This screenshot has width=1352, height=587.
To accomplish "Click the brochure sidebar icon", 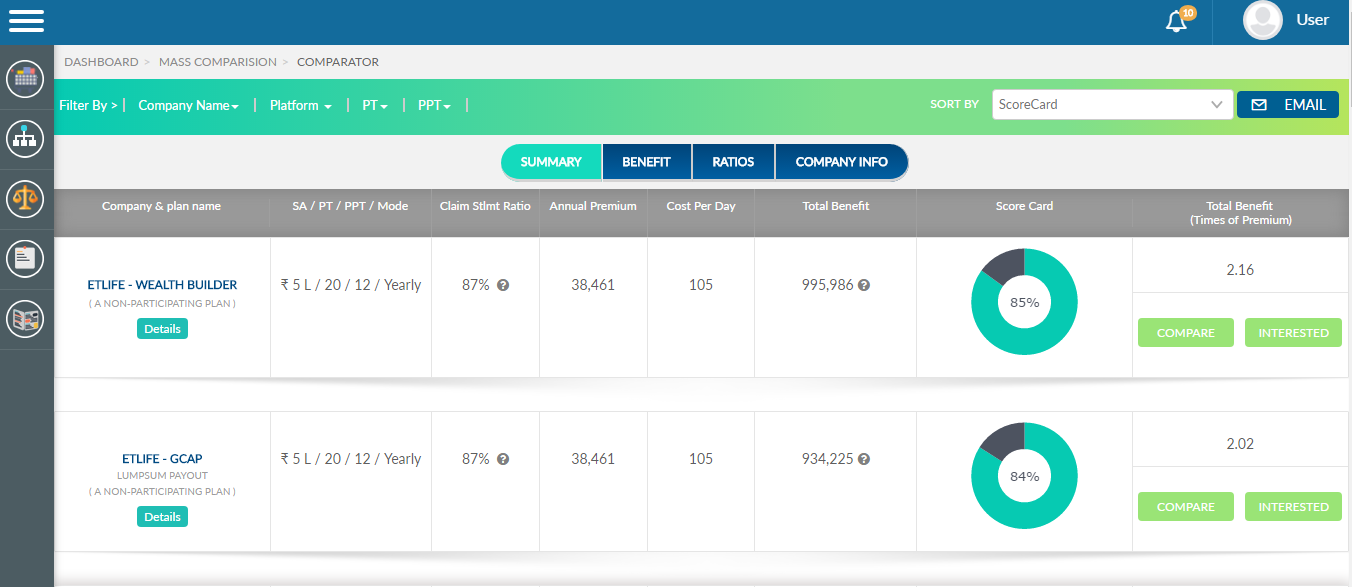I will coord(26,319).
